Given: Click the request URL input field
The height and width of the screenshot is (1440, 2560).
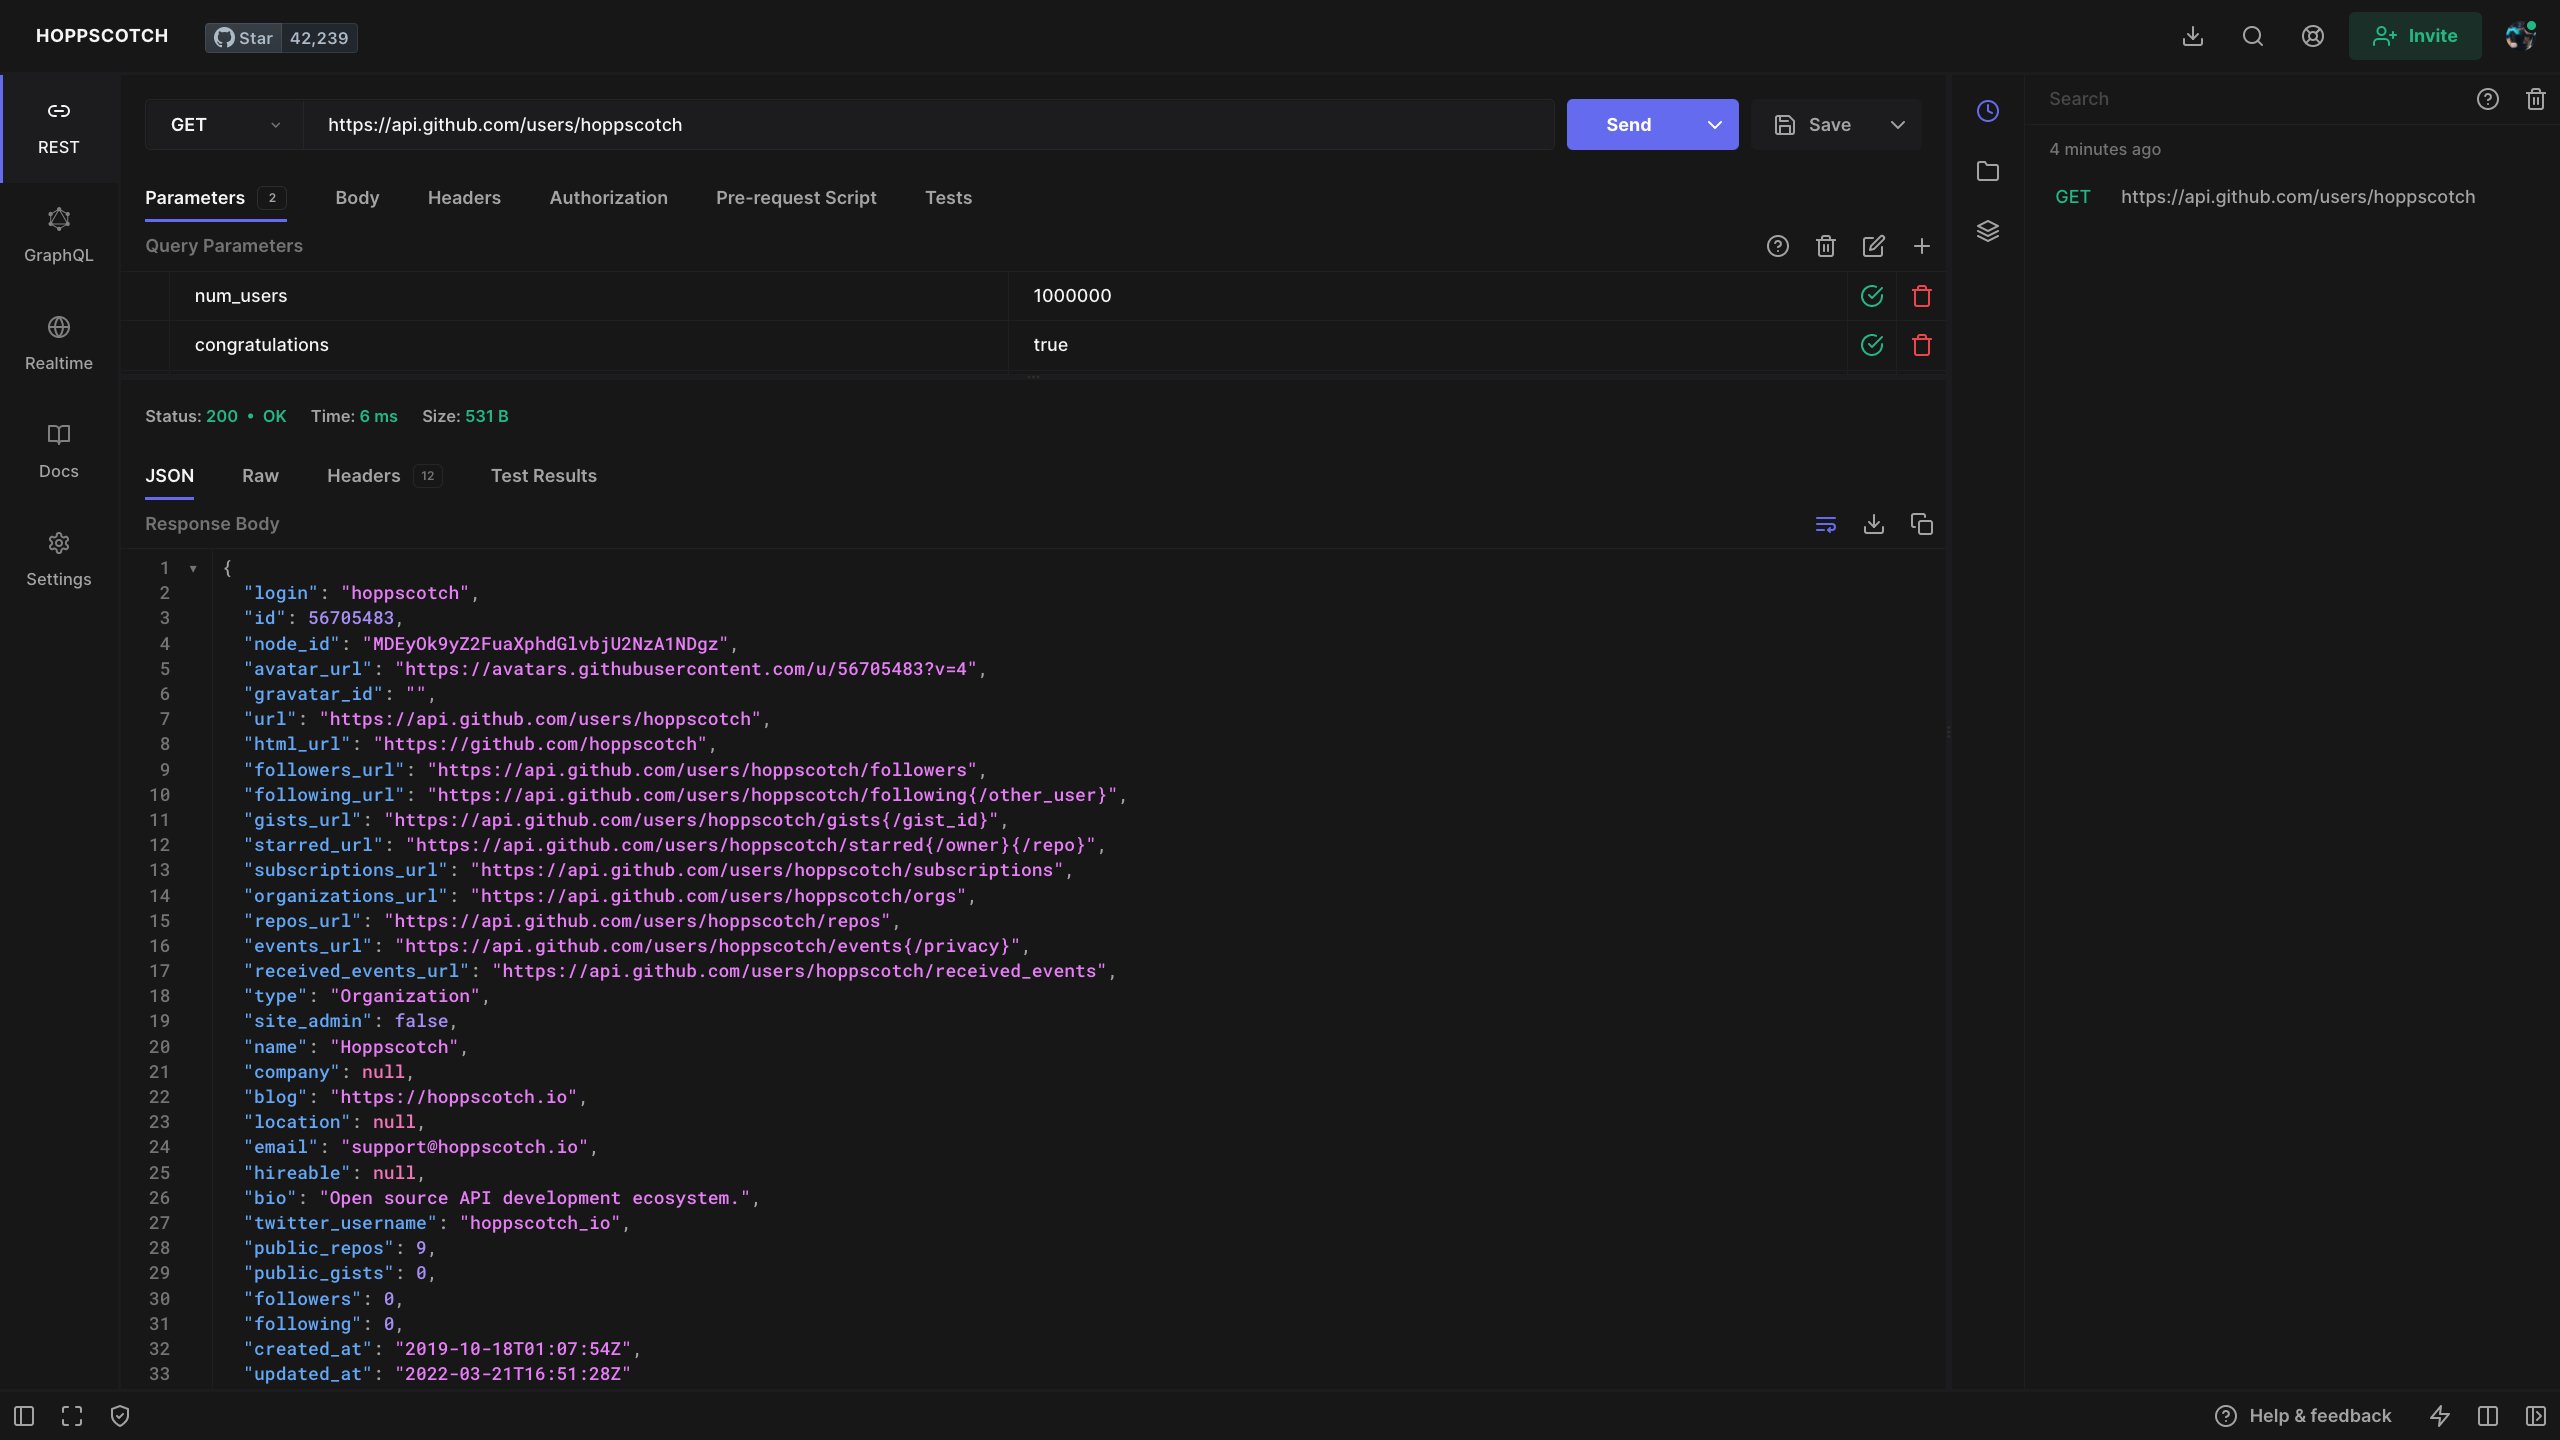Looking at the screenshot, I should click(928, 125).
